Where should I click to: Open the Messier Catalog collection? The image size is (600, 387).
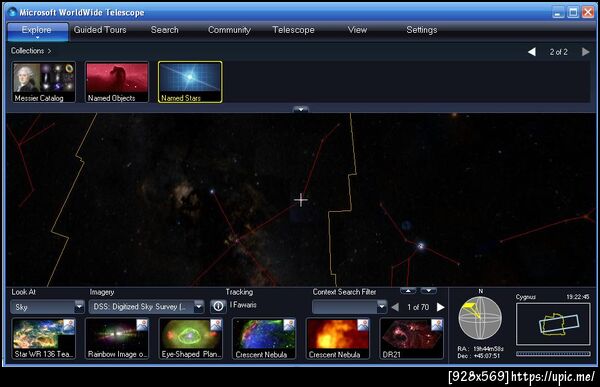click(x=43, y=82)
